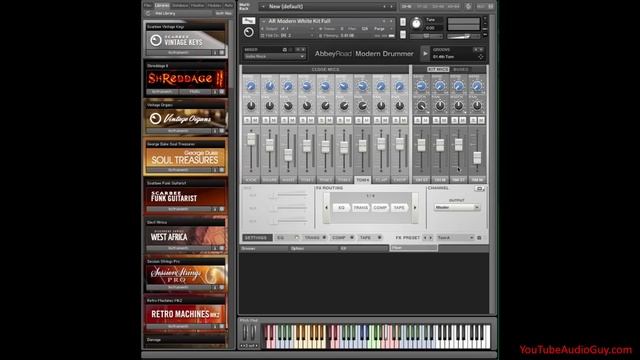The width and height of the screenshot is (640, 360).
Task: Mute the OH ST kit mic channel
Action: 425,120
